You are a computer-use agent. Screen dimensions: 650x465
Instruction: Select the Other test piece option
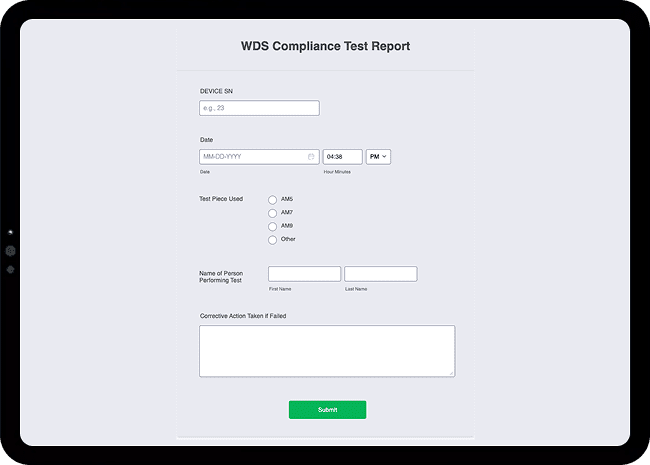272,240
